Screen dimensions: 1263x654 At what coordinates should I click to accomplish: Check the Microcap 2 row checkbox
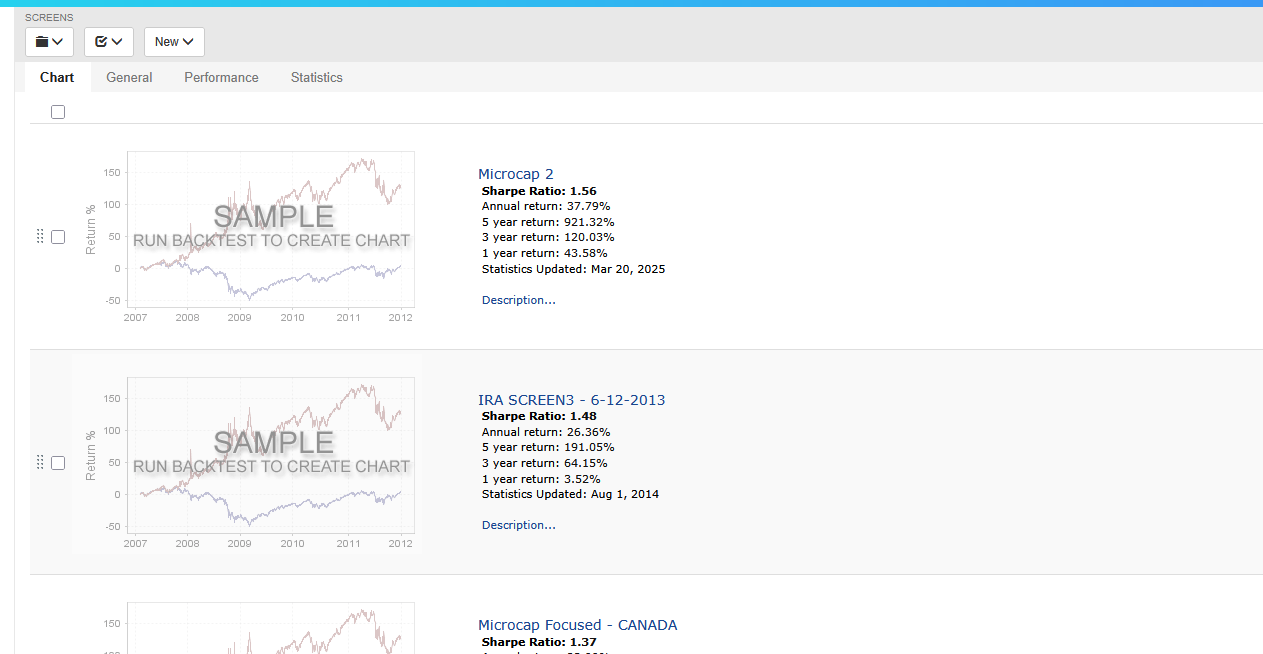(58, 237)
